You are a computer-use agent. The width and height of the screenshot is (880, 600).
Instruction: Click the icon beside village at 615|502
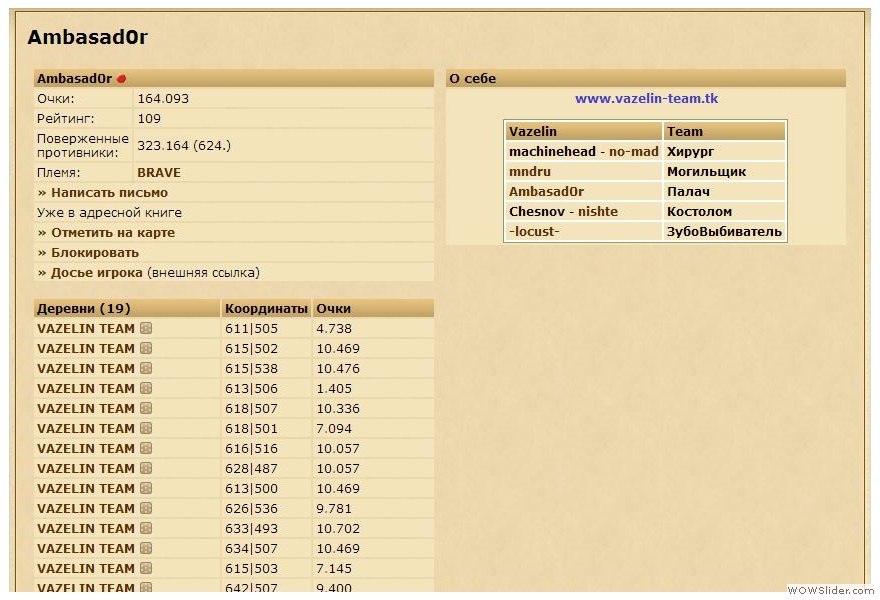[146, 348]
